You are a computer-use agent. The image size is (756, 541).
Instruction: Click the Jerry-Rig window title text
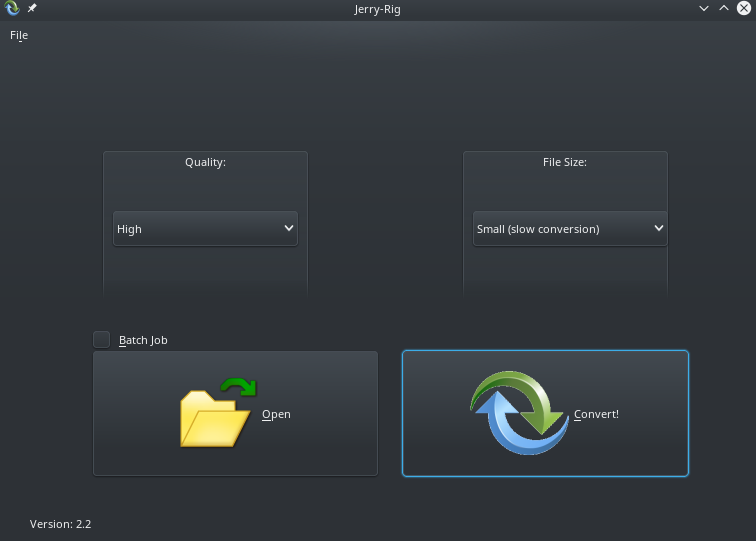377,9
